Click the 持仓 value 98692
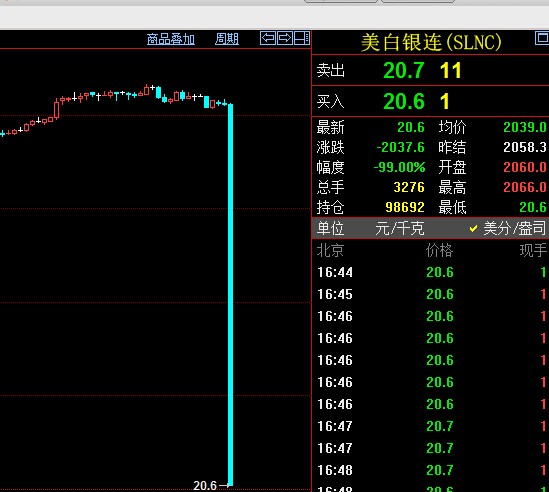 coord(405,207)
